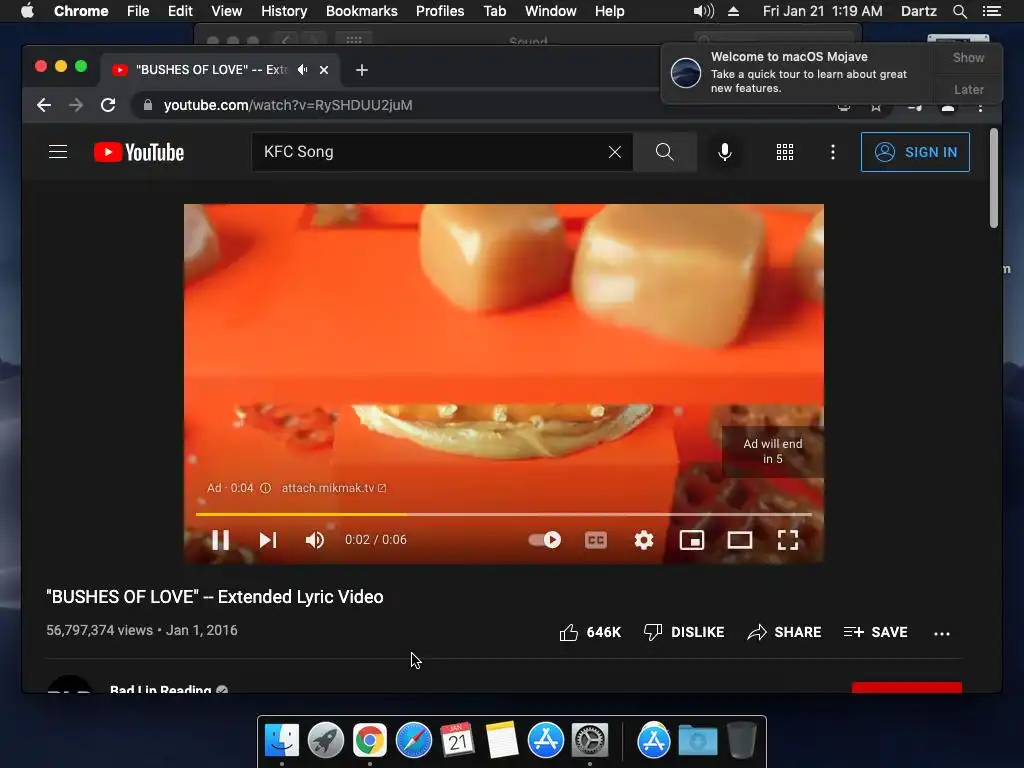Toggle the autoplay switch
The height and width of the screenshot is (768, 1024).
[545, 540]
